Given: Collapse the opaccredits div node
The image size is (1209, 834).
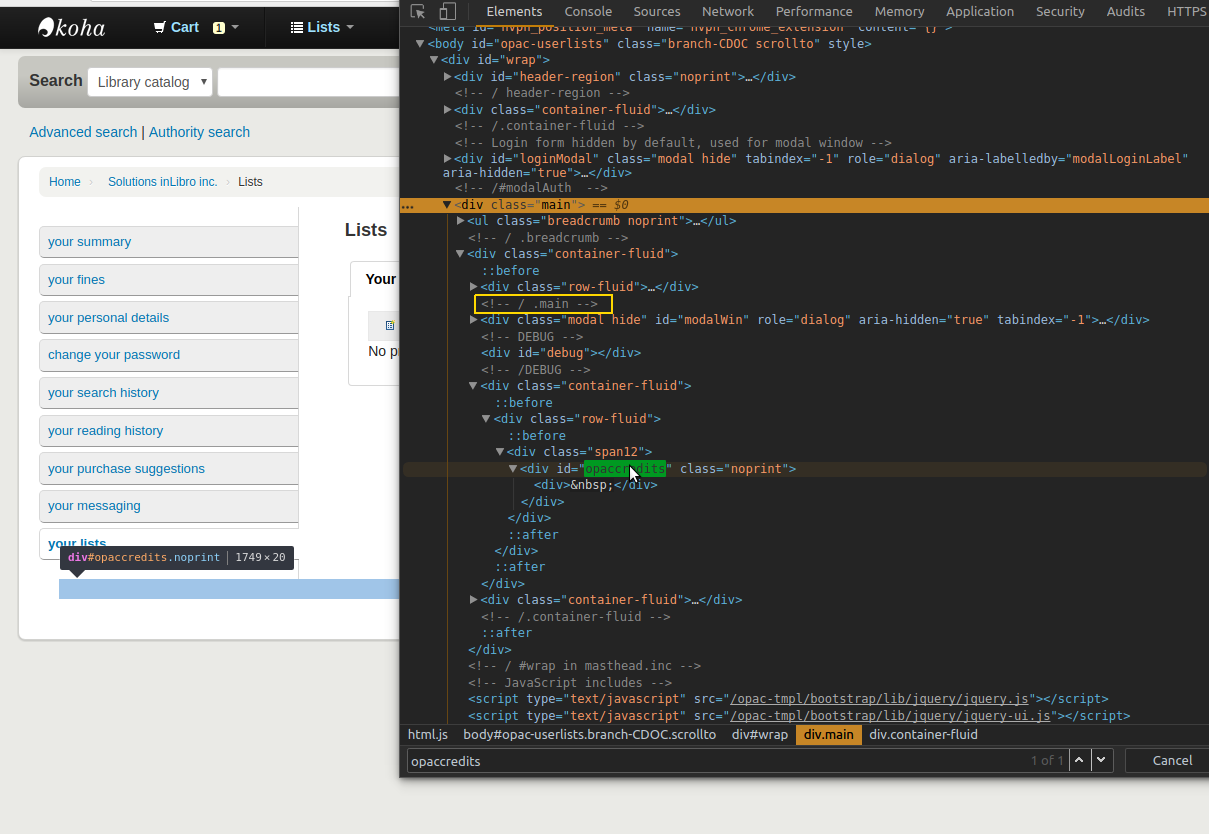Looking at the screenshot, I should [x=513, y=469].
